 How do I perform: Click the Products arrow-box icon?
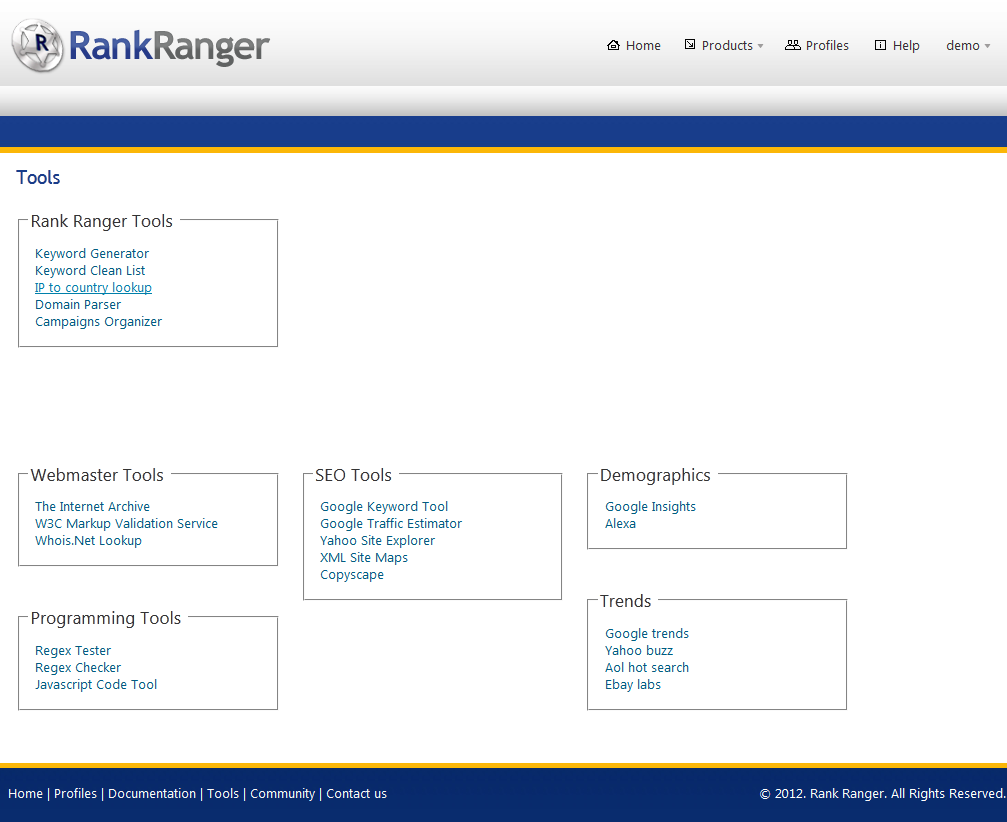[x=690, y=44]
